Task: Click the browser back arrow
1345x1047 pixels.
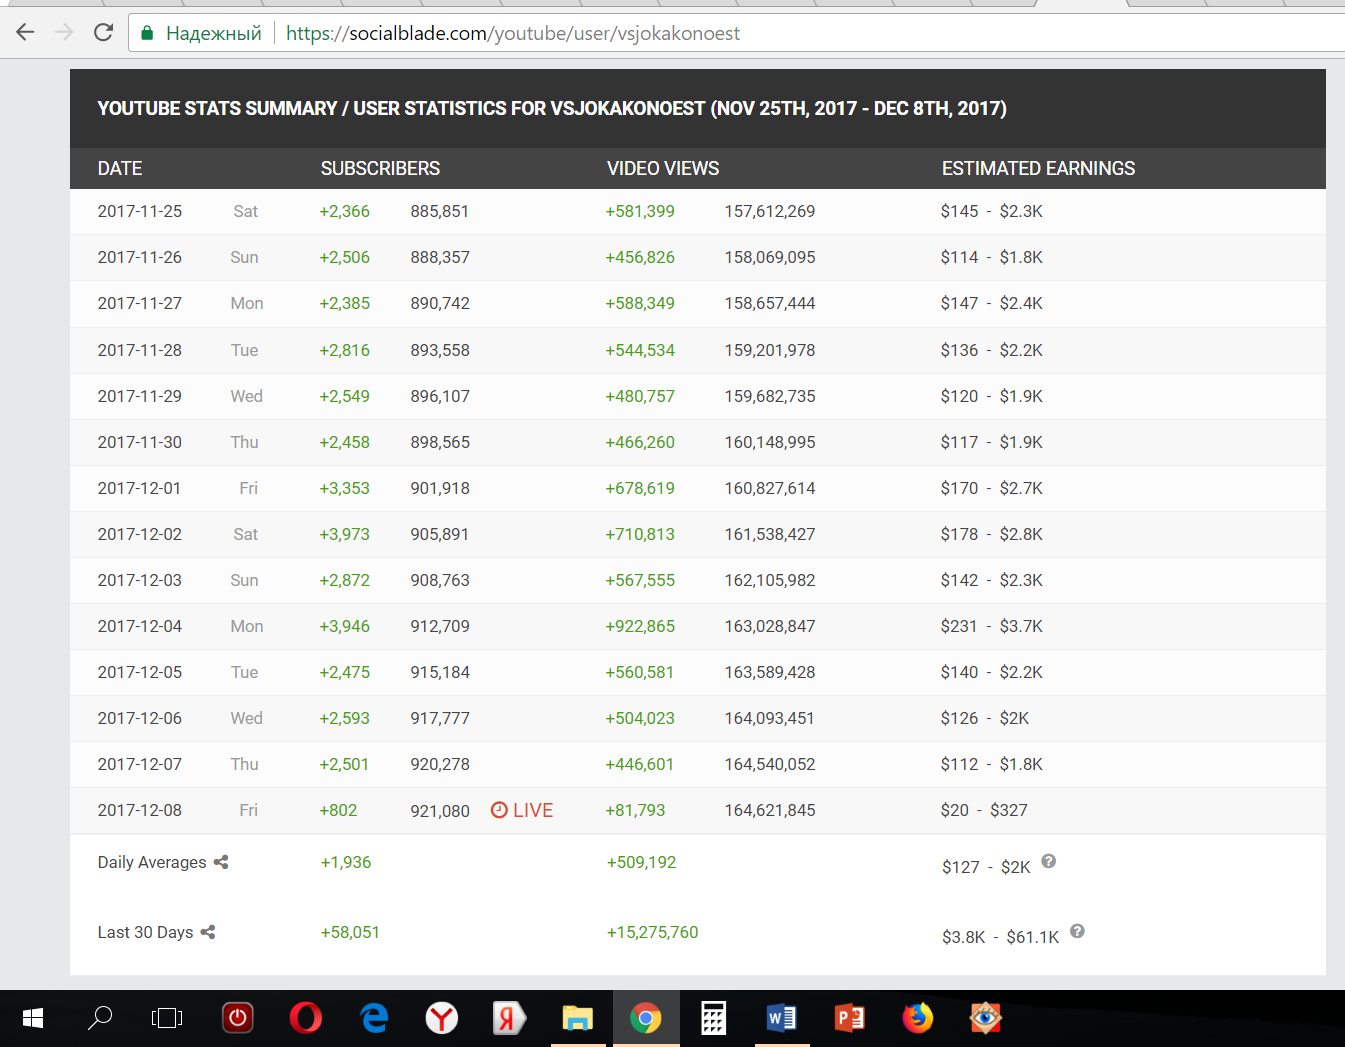Action: pyautogui.click(x=25, y=33)
